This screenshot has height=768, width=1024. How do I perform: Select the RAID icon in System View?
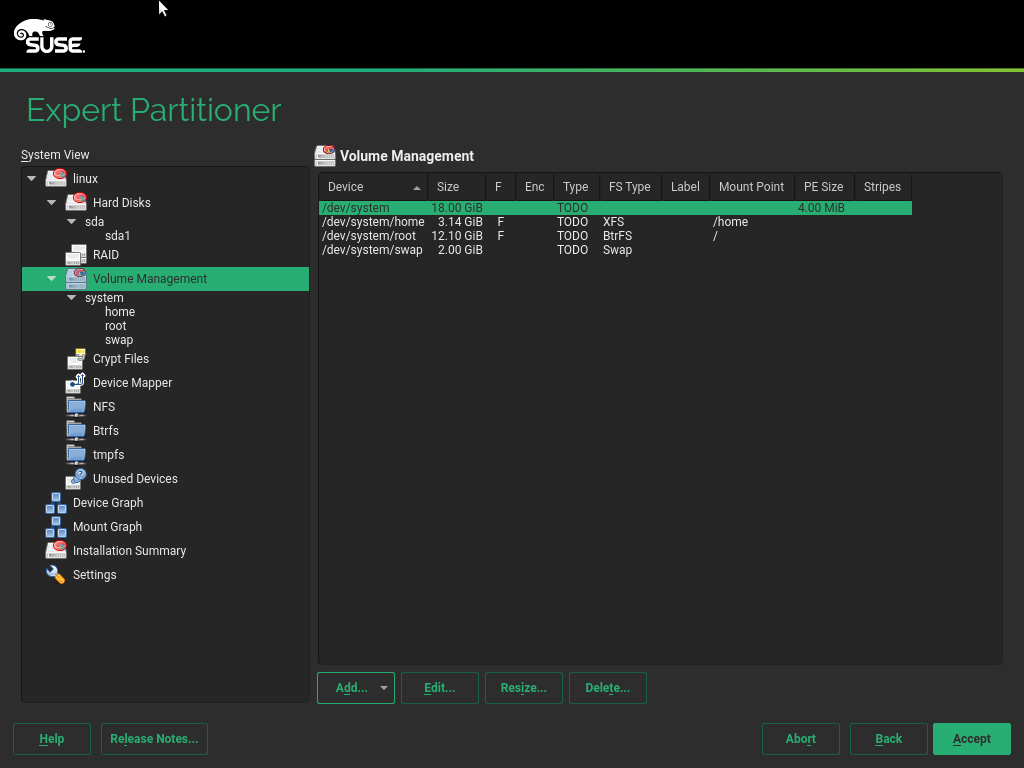coord(76,255)
